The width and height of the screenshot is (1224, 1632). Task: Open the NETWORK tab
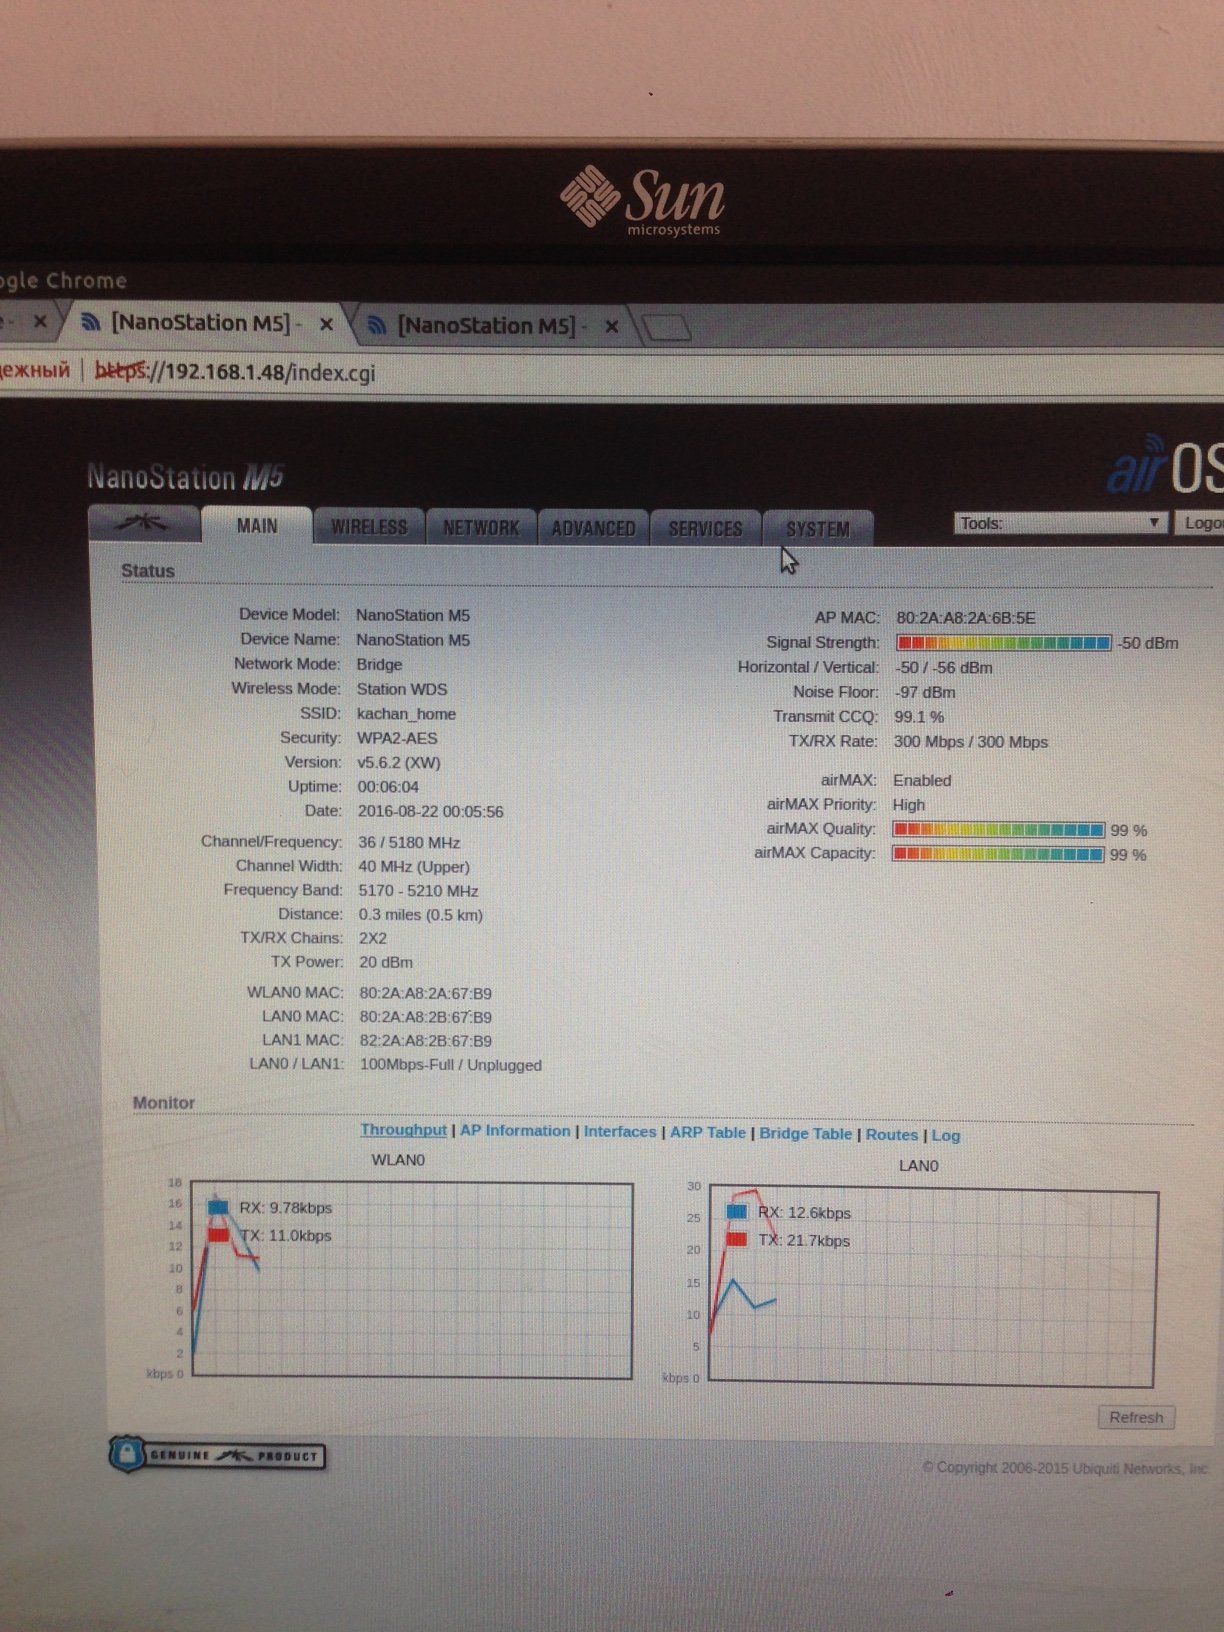481,528
